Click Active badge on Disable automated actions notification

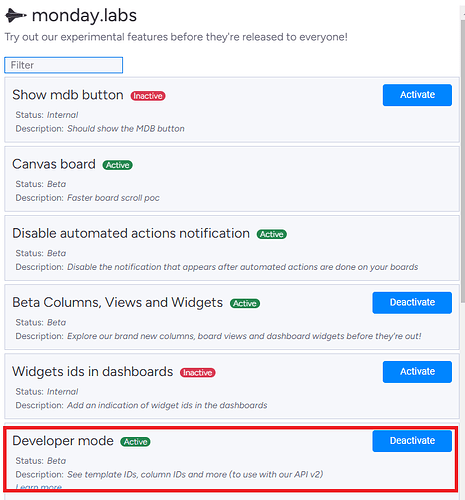tap(271, 234)
